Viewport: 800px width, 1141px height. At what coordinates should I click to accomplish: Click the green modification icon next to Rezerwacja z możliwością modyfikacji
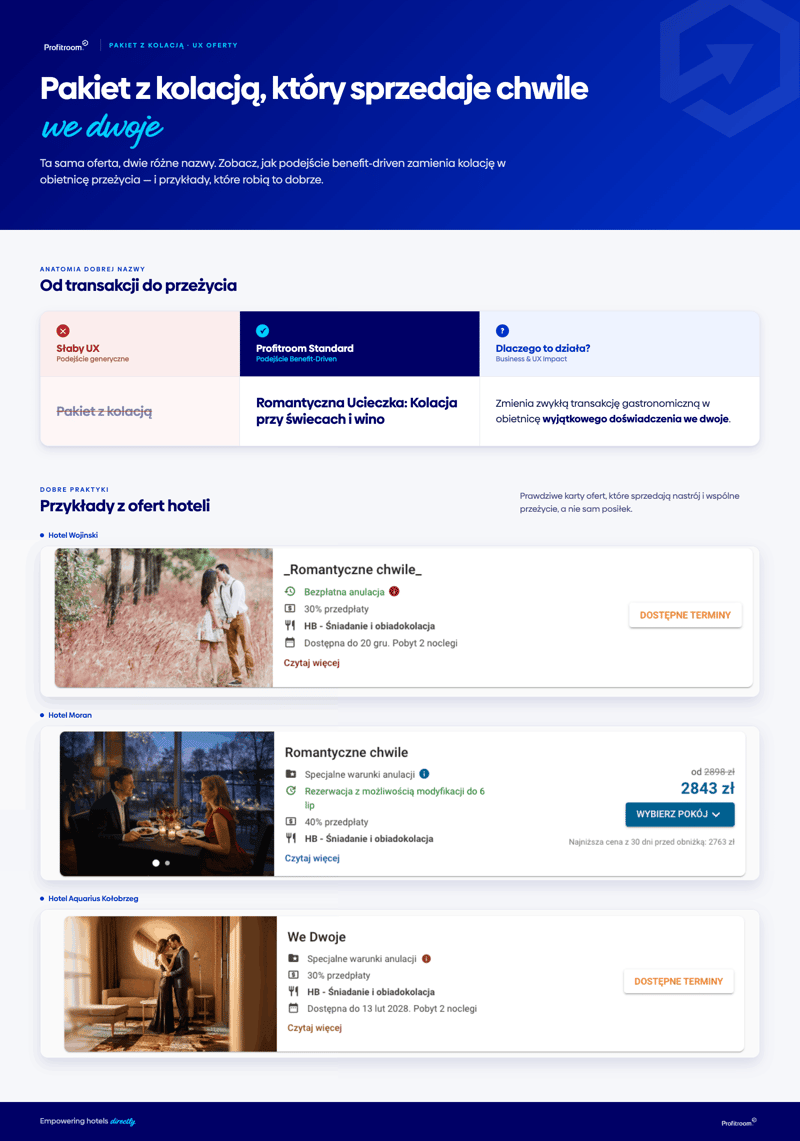pyautogui.click(x=290, y=790)
